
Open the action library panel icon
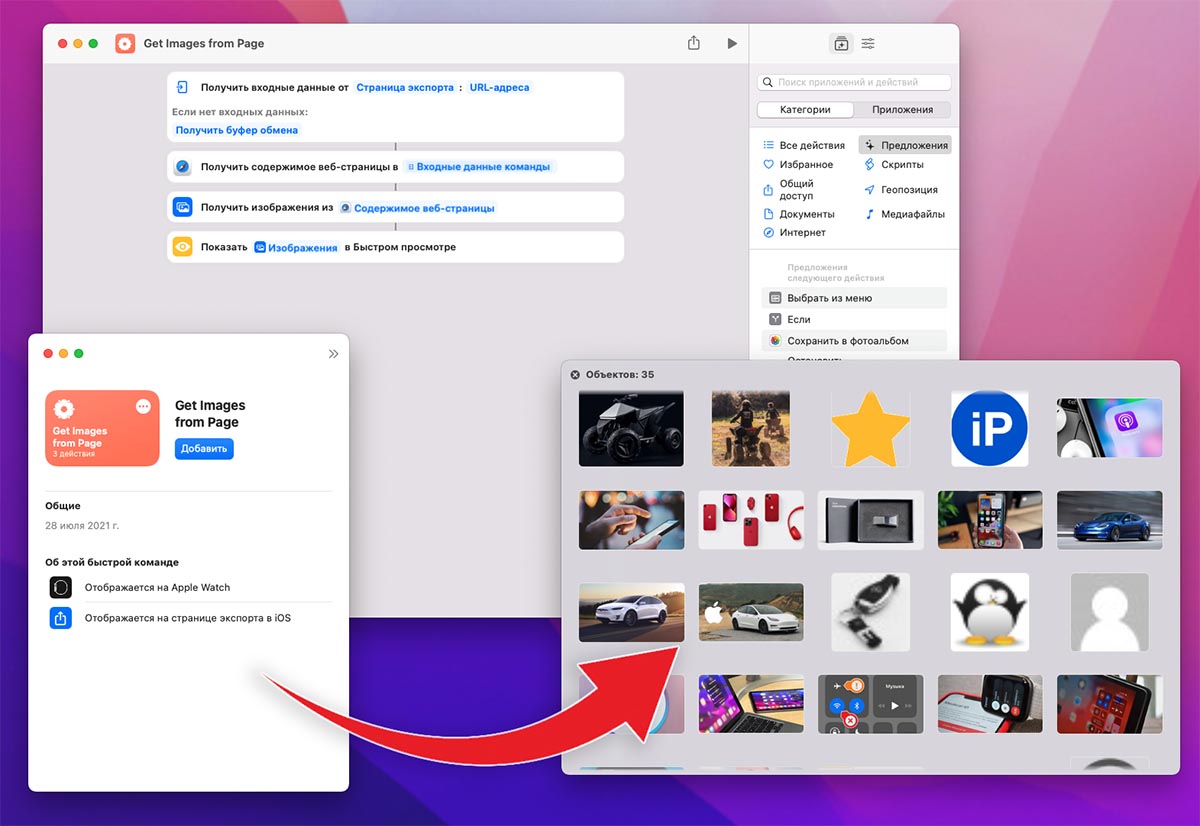(x=840, y=44)
